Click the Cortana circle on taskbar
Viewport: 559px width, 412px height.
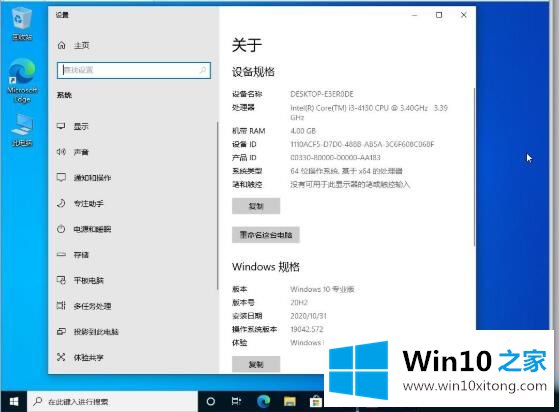click(x=211, y=402)
